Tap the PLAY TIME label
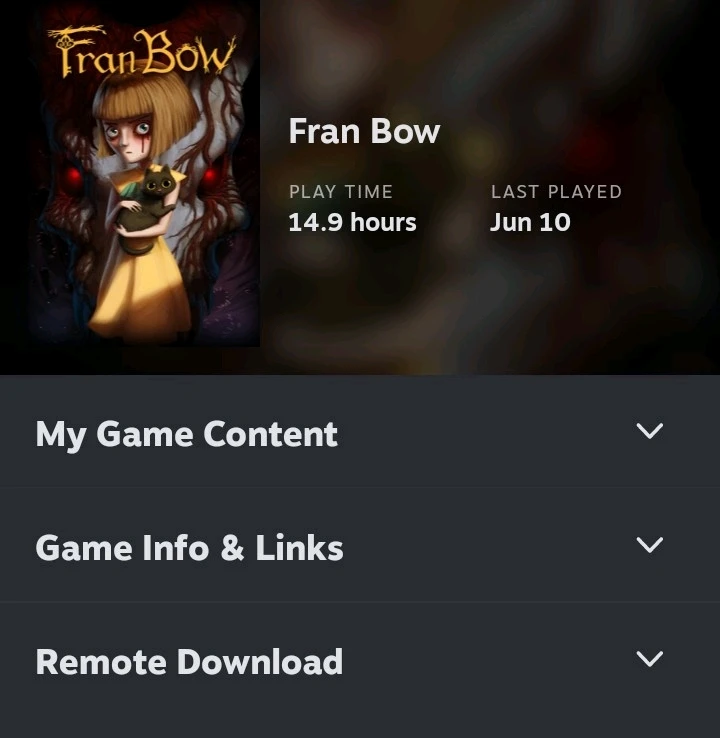The height and width of the screenshot is (738, 720). tap(341, 192)
